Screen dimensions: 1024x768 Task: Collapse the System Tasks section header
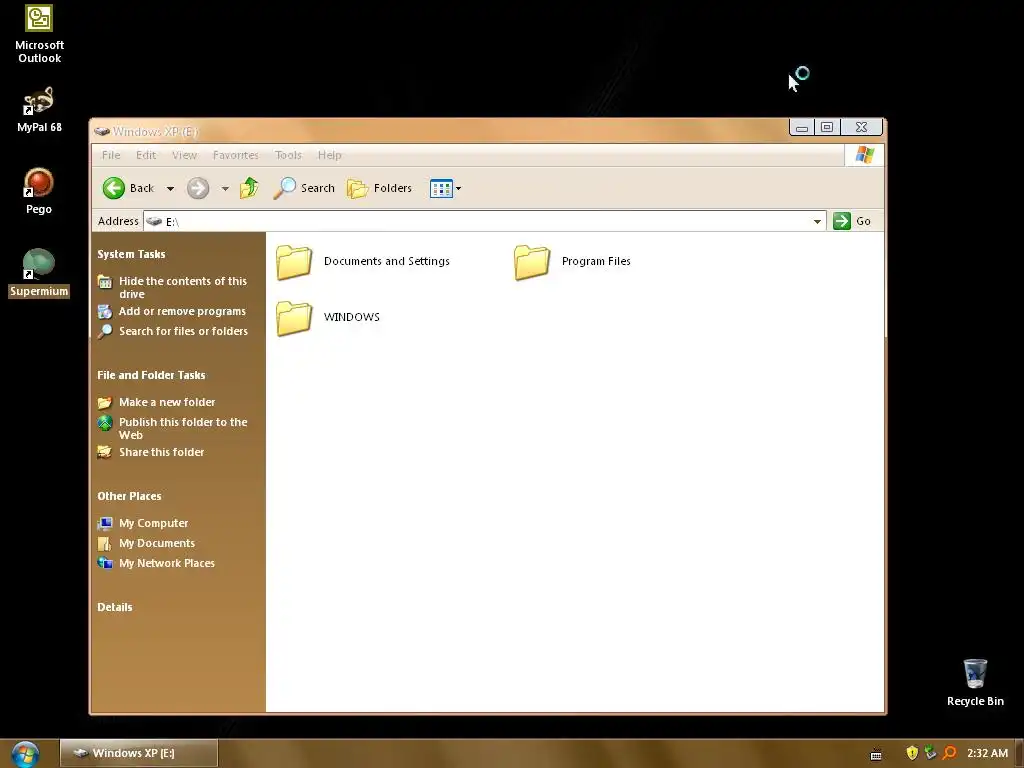131,254
